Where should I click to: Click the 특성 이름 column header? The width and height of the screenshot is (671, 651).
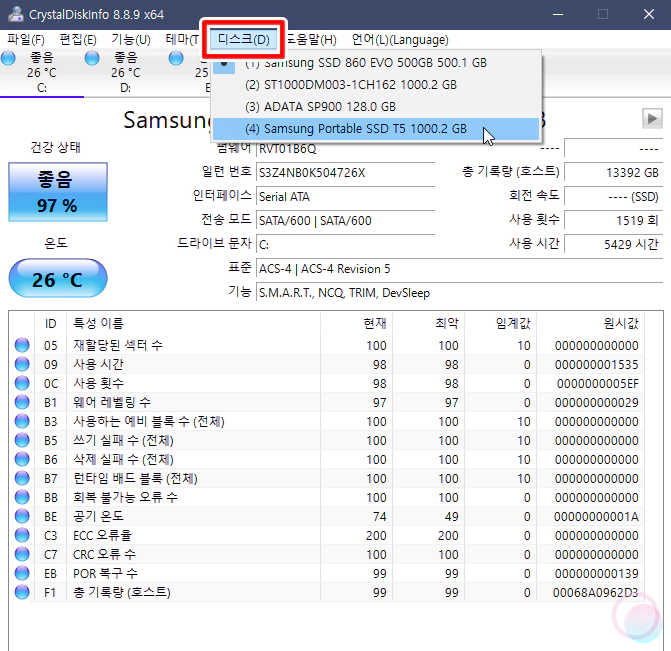coord(193,323)
